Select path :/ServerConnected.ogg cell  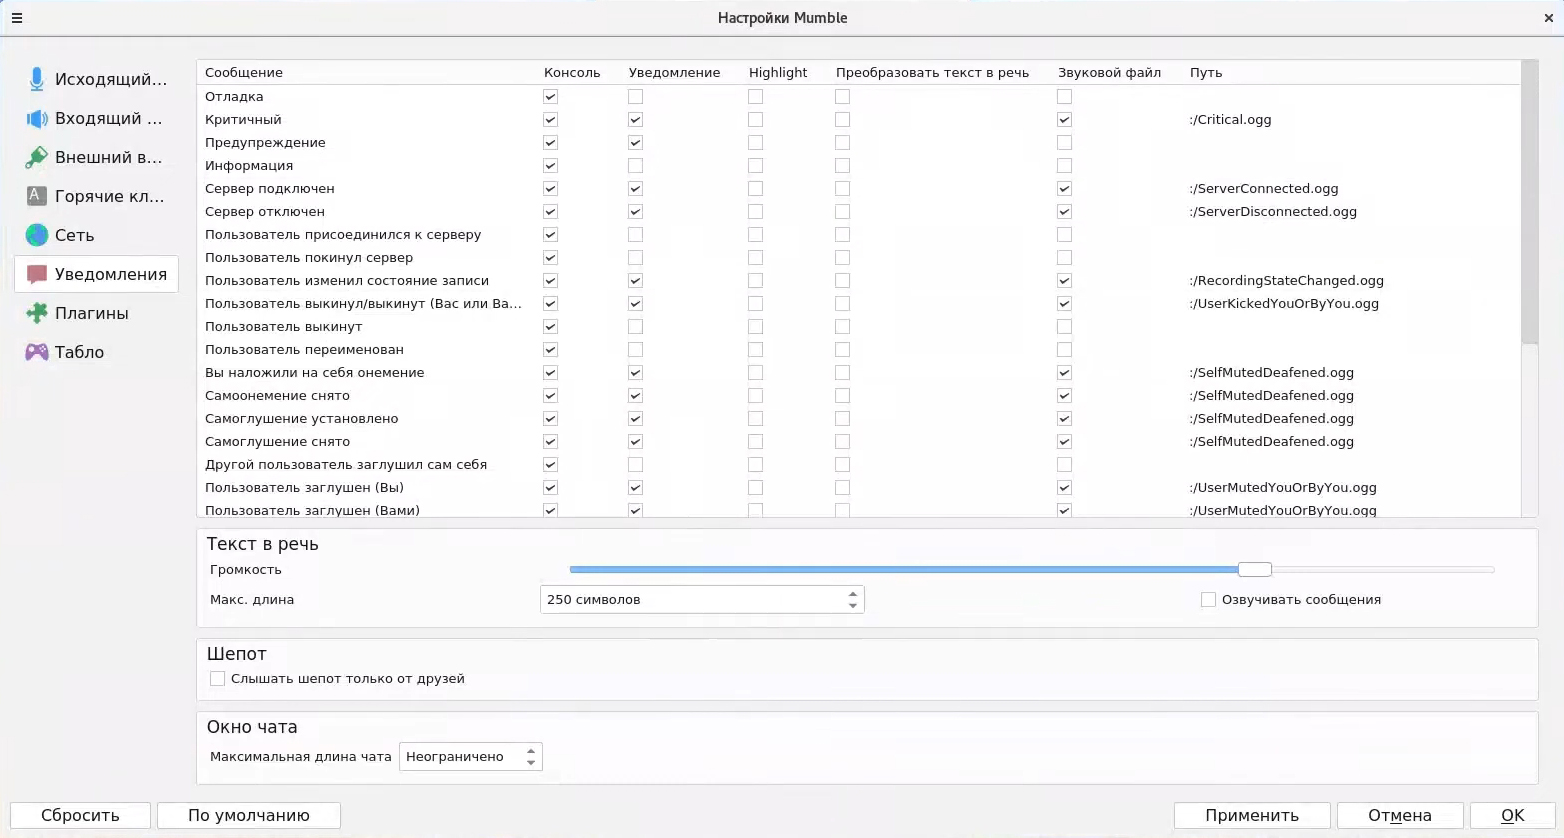pos(1264,189)
